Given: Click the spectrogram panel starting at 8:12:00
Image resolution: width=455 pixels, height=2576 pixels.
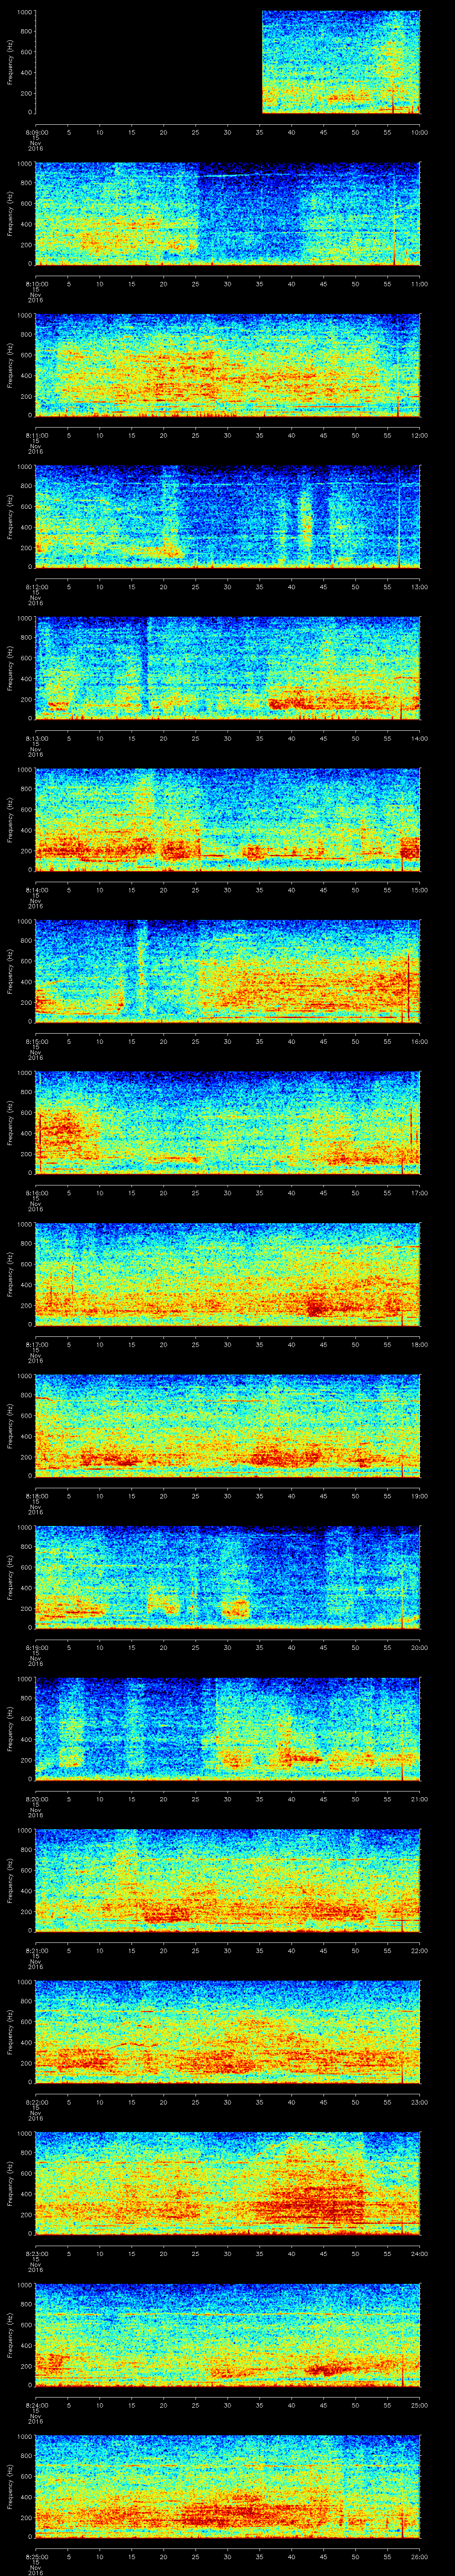Looking at the screenshot, I should (x=228, y=516).
